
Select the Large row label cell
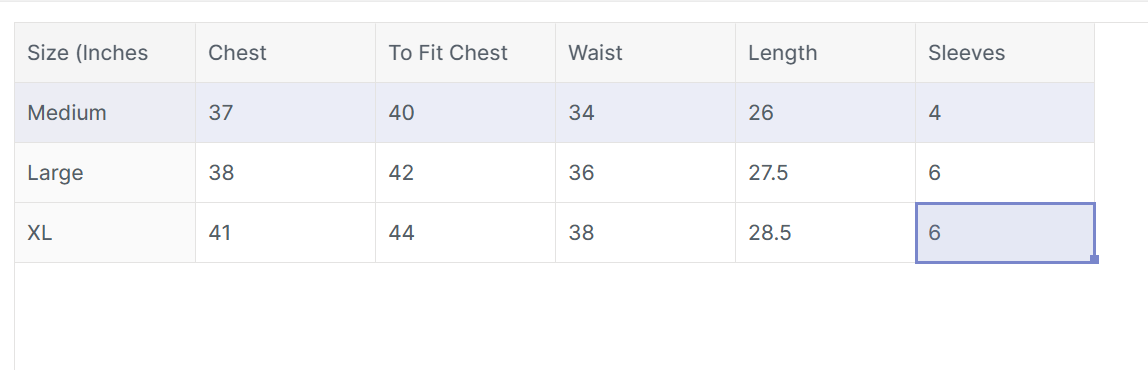[105, 173]
